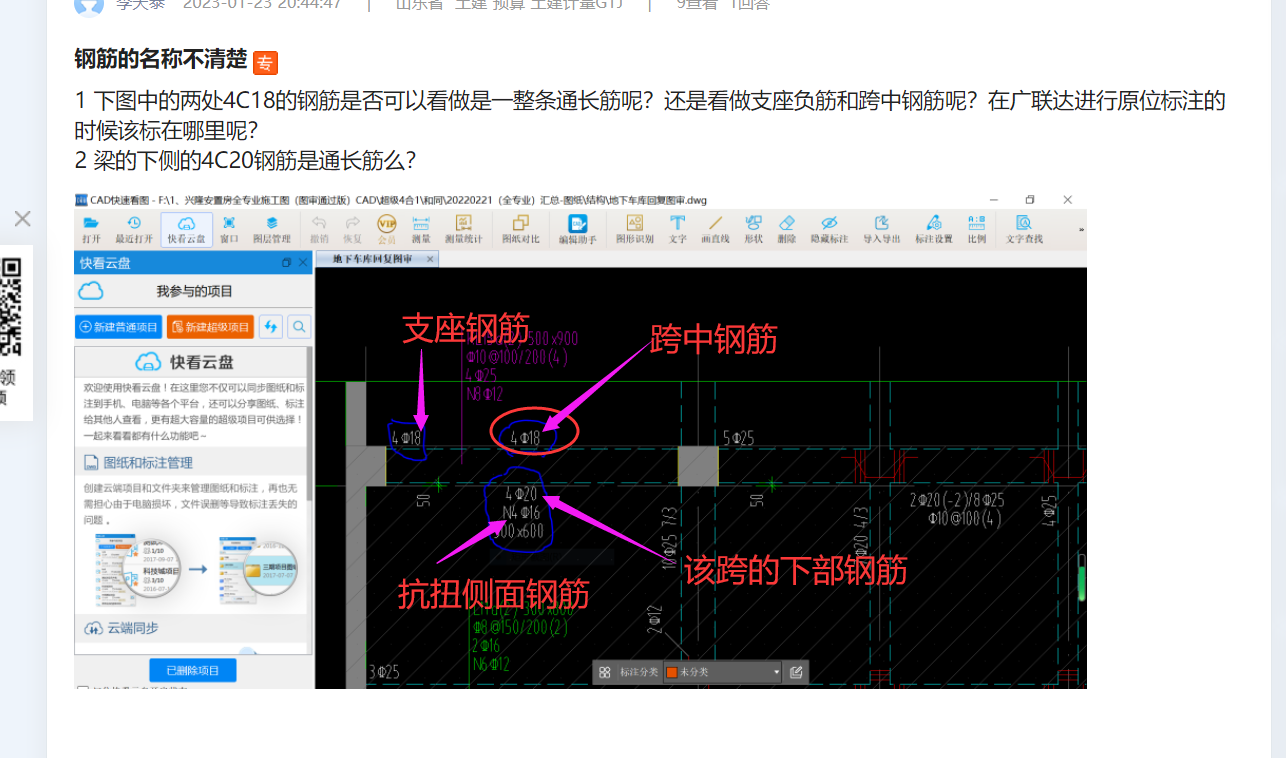Click the cloud panel sync refresh icon
This screenshot has height=758, width=1286.
(270, 327)
